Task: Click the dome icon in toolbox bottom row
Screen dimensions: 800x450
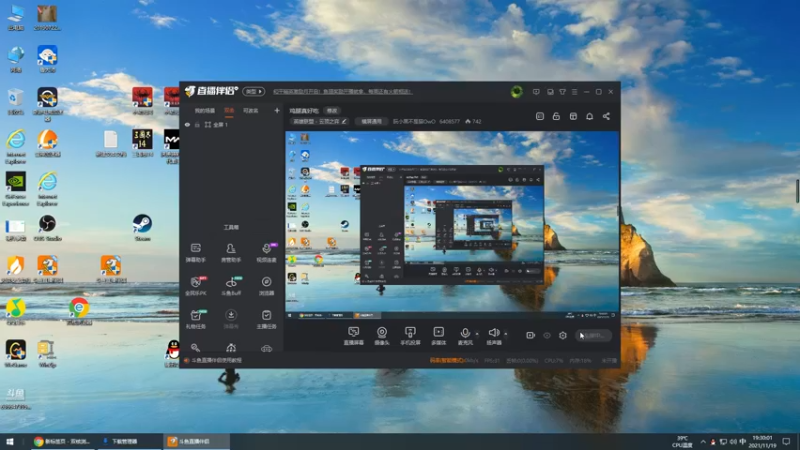Action: click(231, 348)
